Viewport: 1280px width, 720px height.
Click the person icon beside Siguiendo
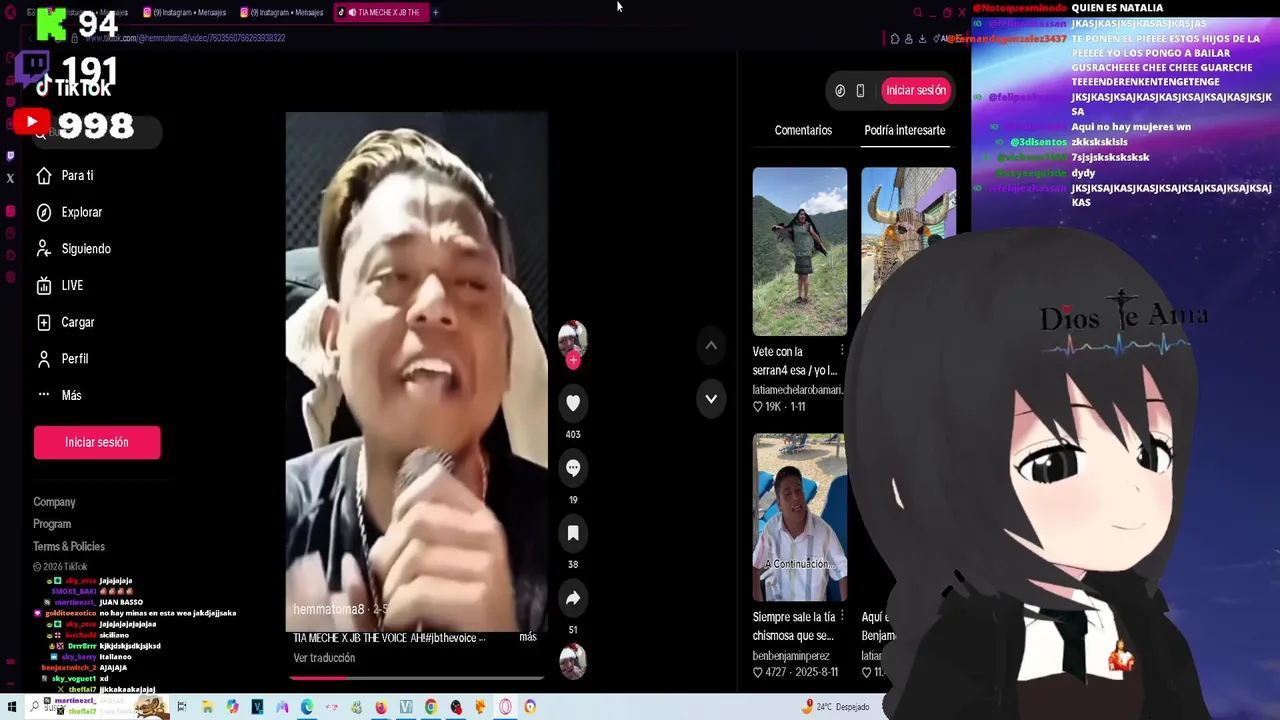pos(43,249)
